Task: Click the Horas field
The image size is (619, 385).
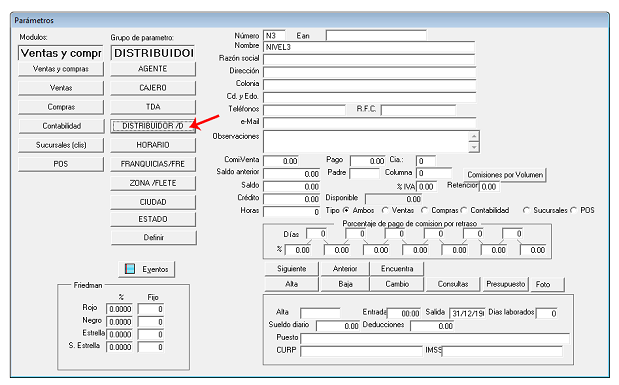Action: tap(292, 212)
